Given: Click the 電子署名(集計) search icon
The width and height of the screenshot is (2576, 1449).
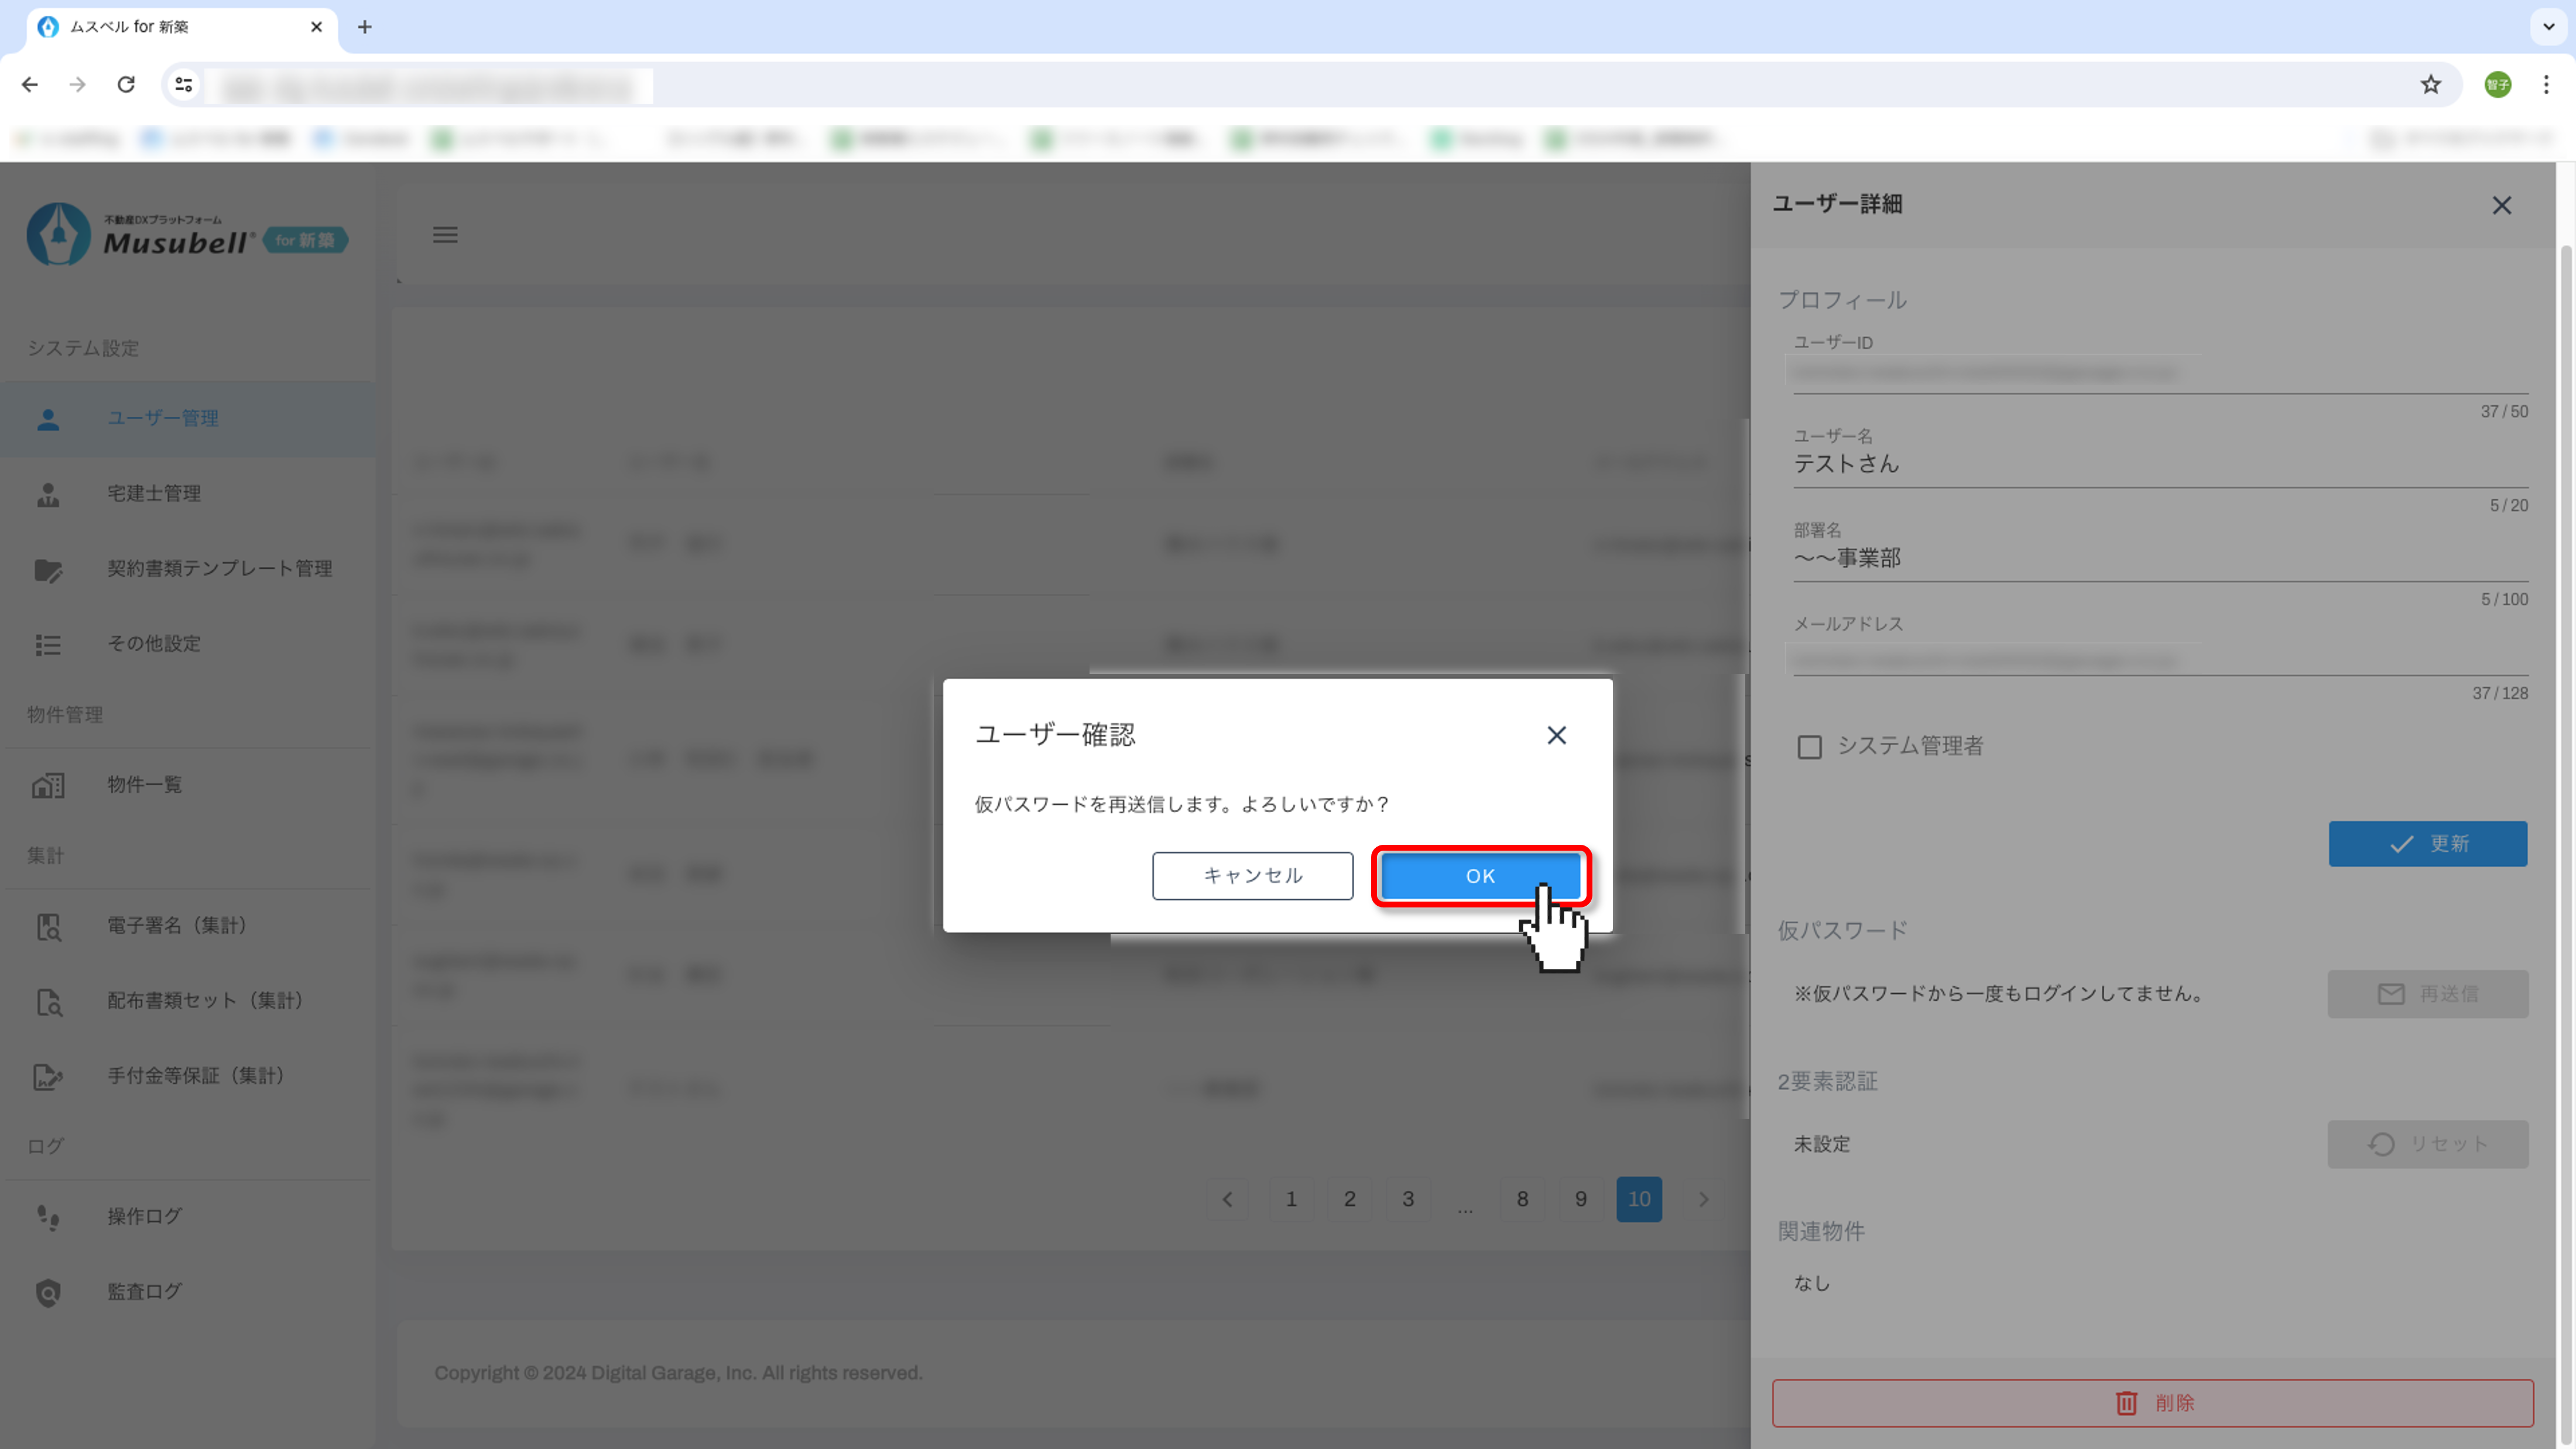Looking at the screenshot, I should tap(48, 926).
